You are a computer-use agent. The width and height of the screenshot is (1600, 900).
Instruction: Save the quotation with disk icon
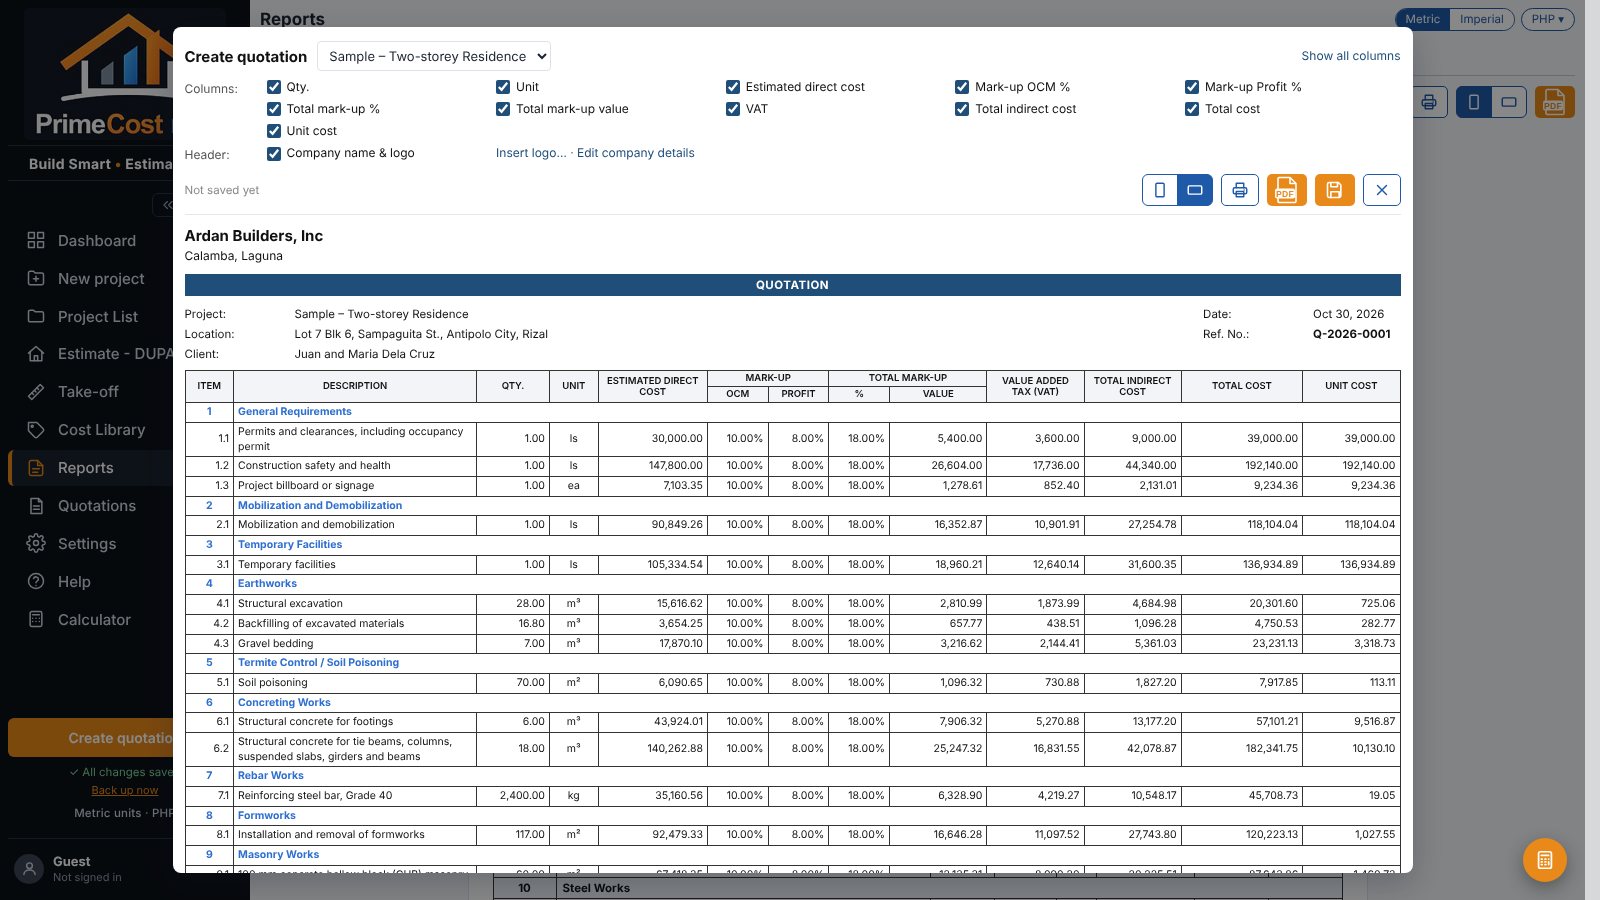click(x=1335, y=190)
